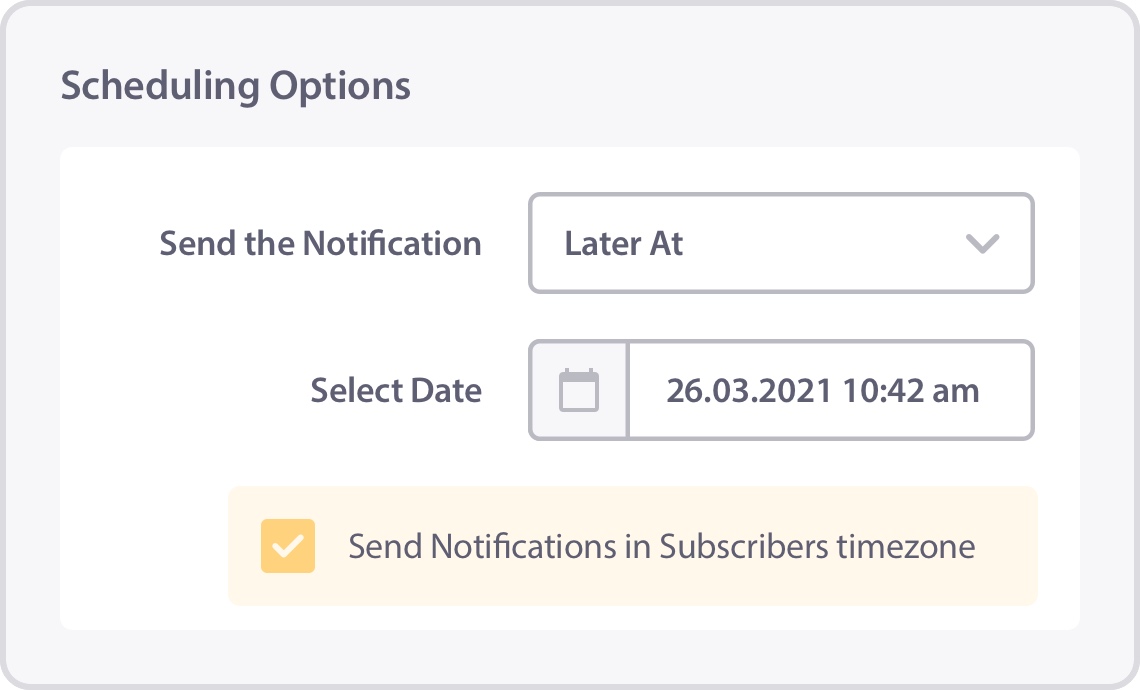Click the 26.03.2021 date portion of the input
Image resolution: width=1140 pixels, height=690 pixels.
tap(749, 390)
